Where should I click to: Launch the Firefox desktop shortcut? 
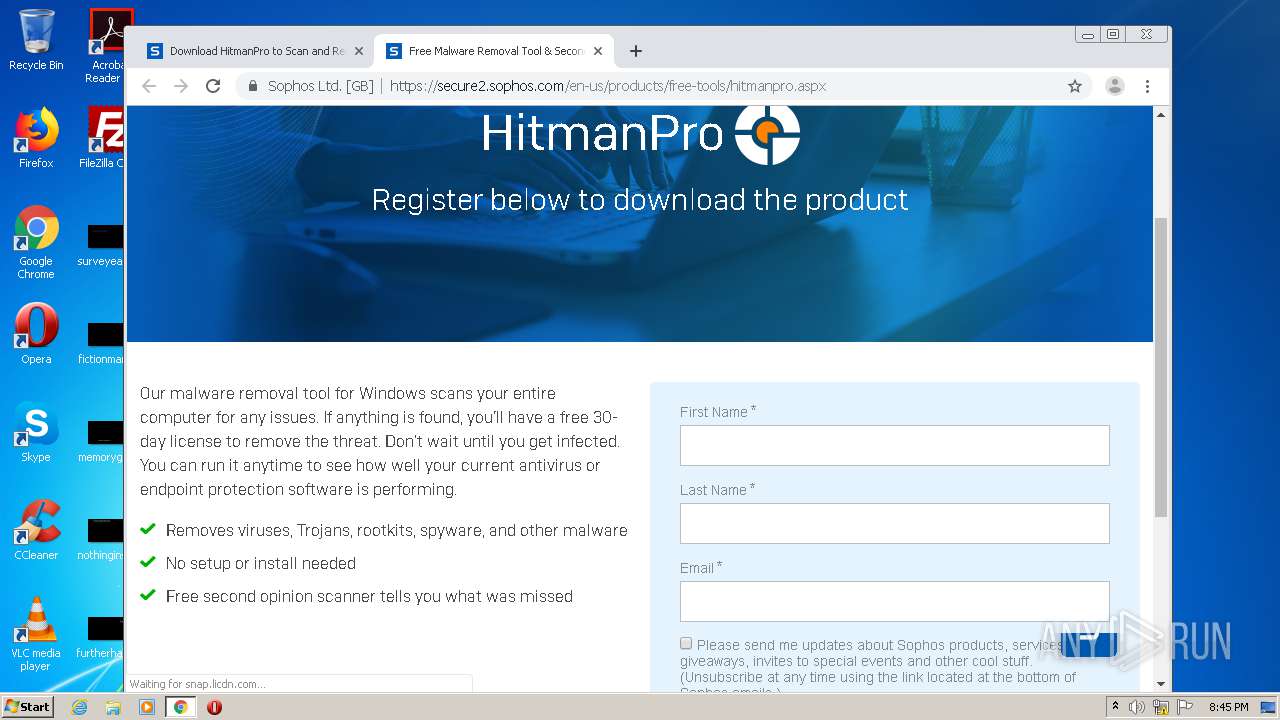pos(36,137)
